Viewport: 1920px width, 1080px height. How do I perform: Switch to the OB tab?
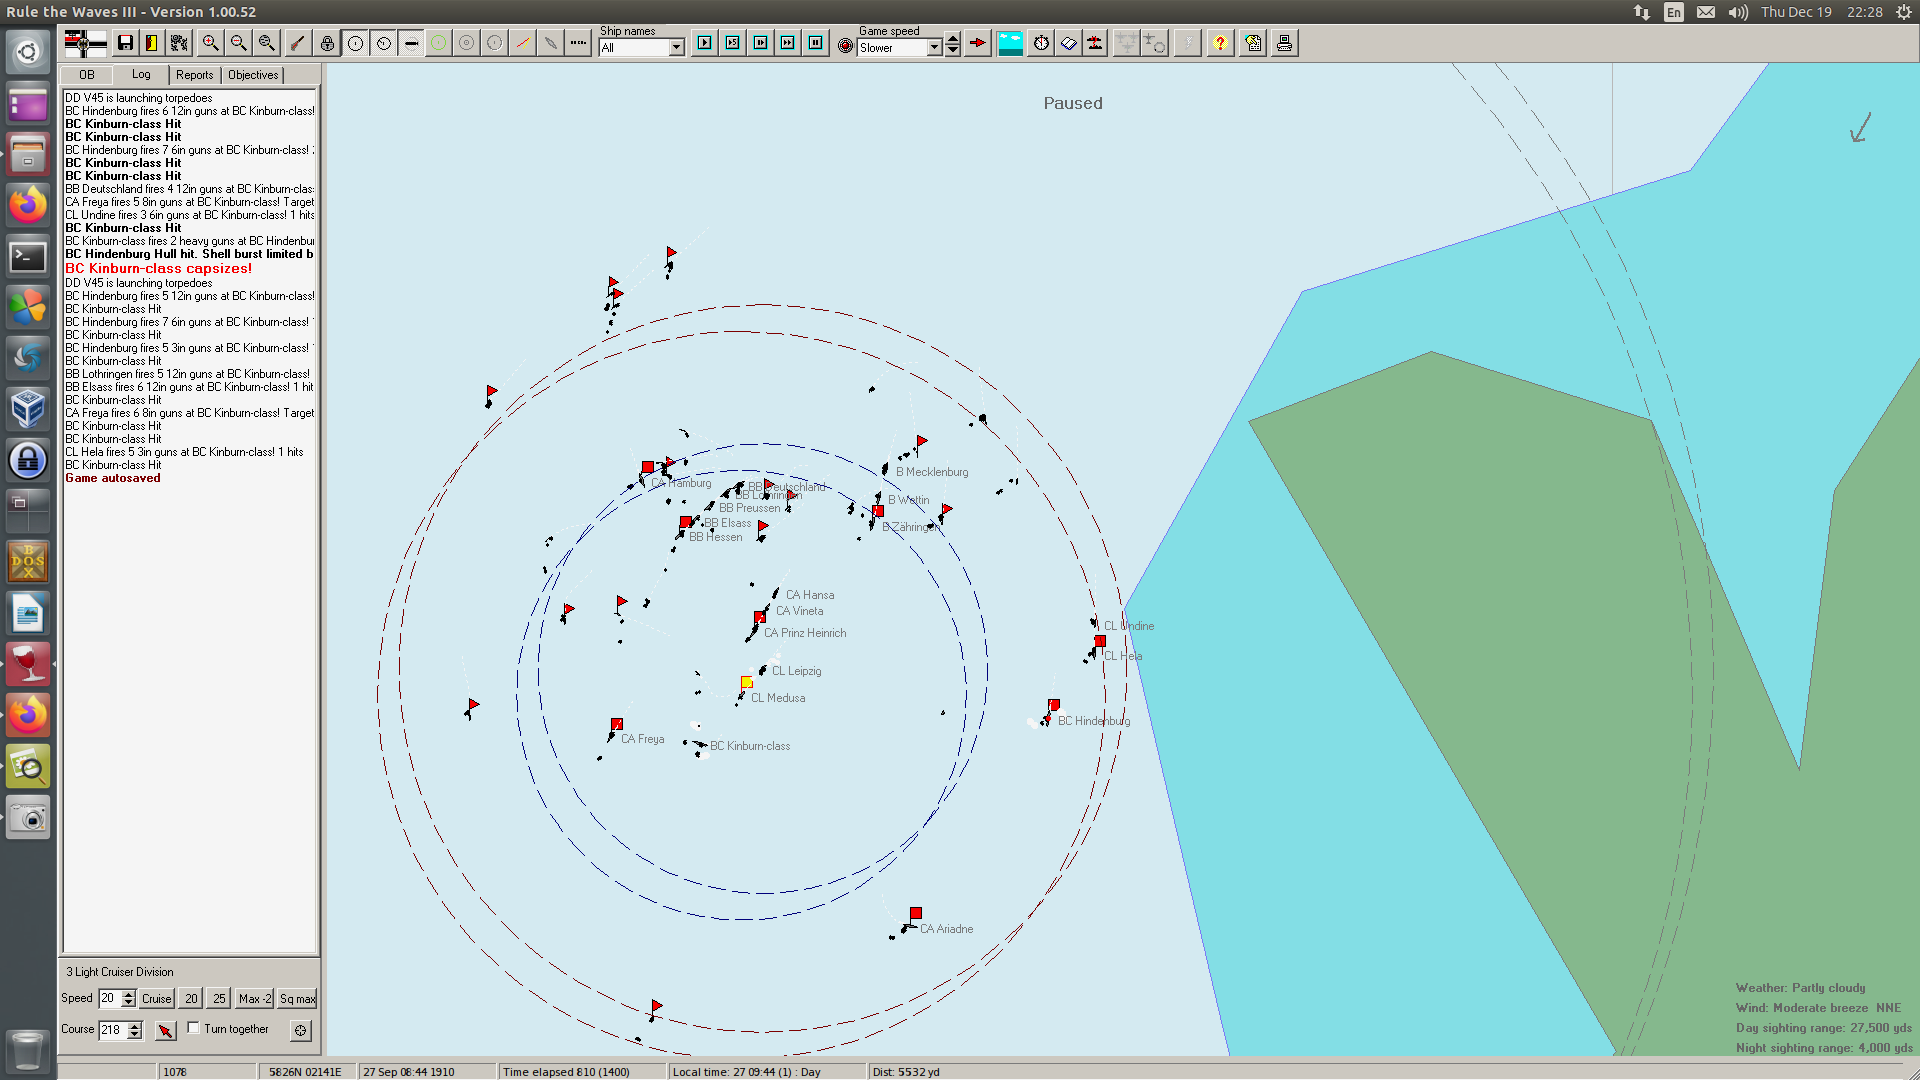click(87, 75)
